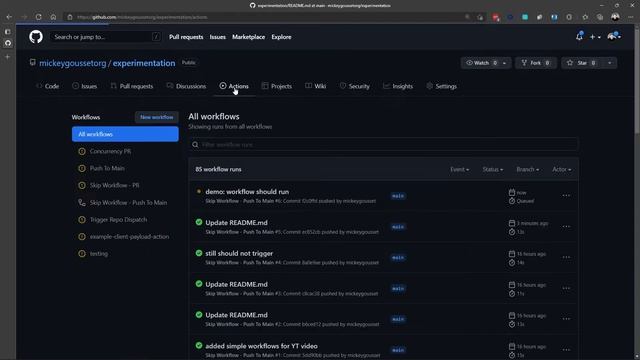Open the Actions tab
This screenshot has height=360, width=640.
point(234,86)
